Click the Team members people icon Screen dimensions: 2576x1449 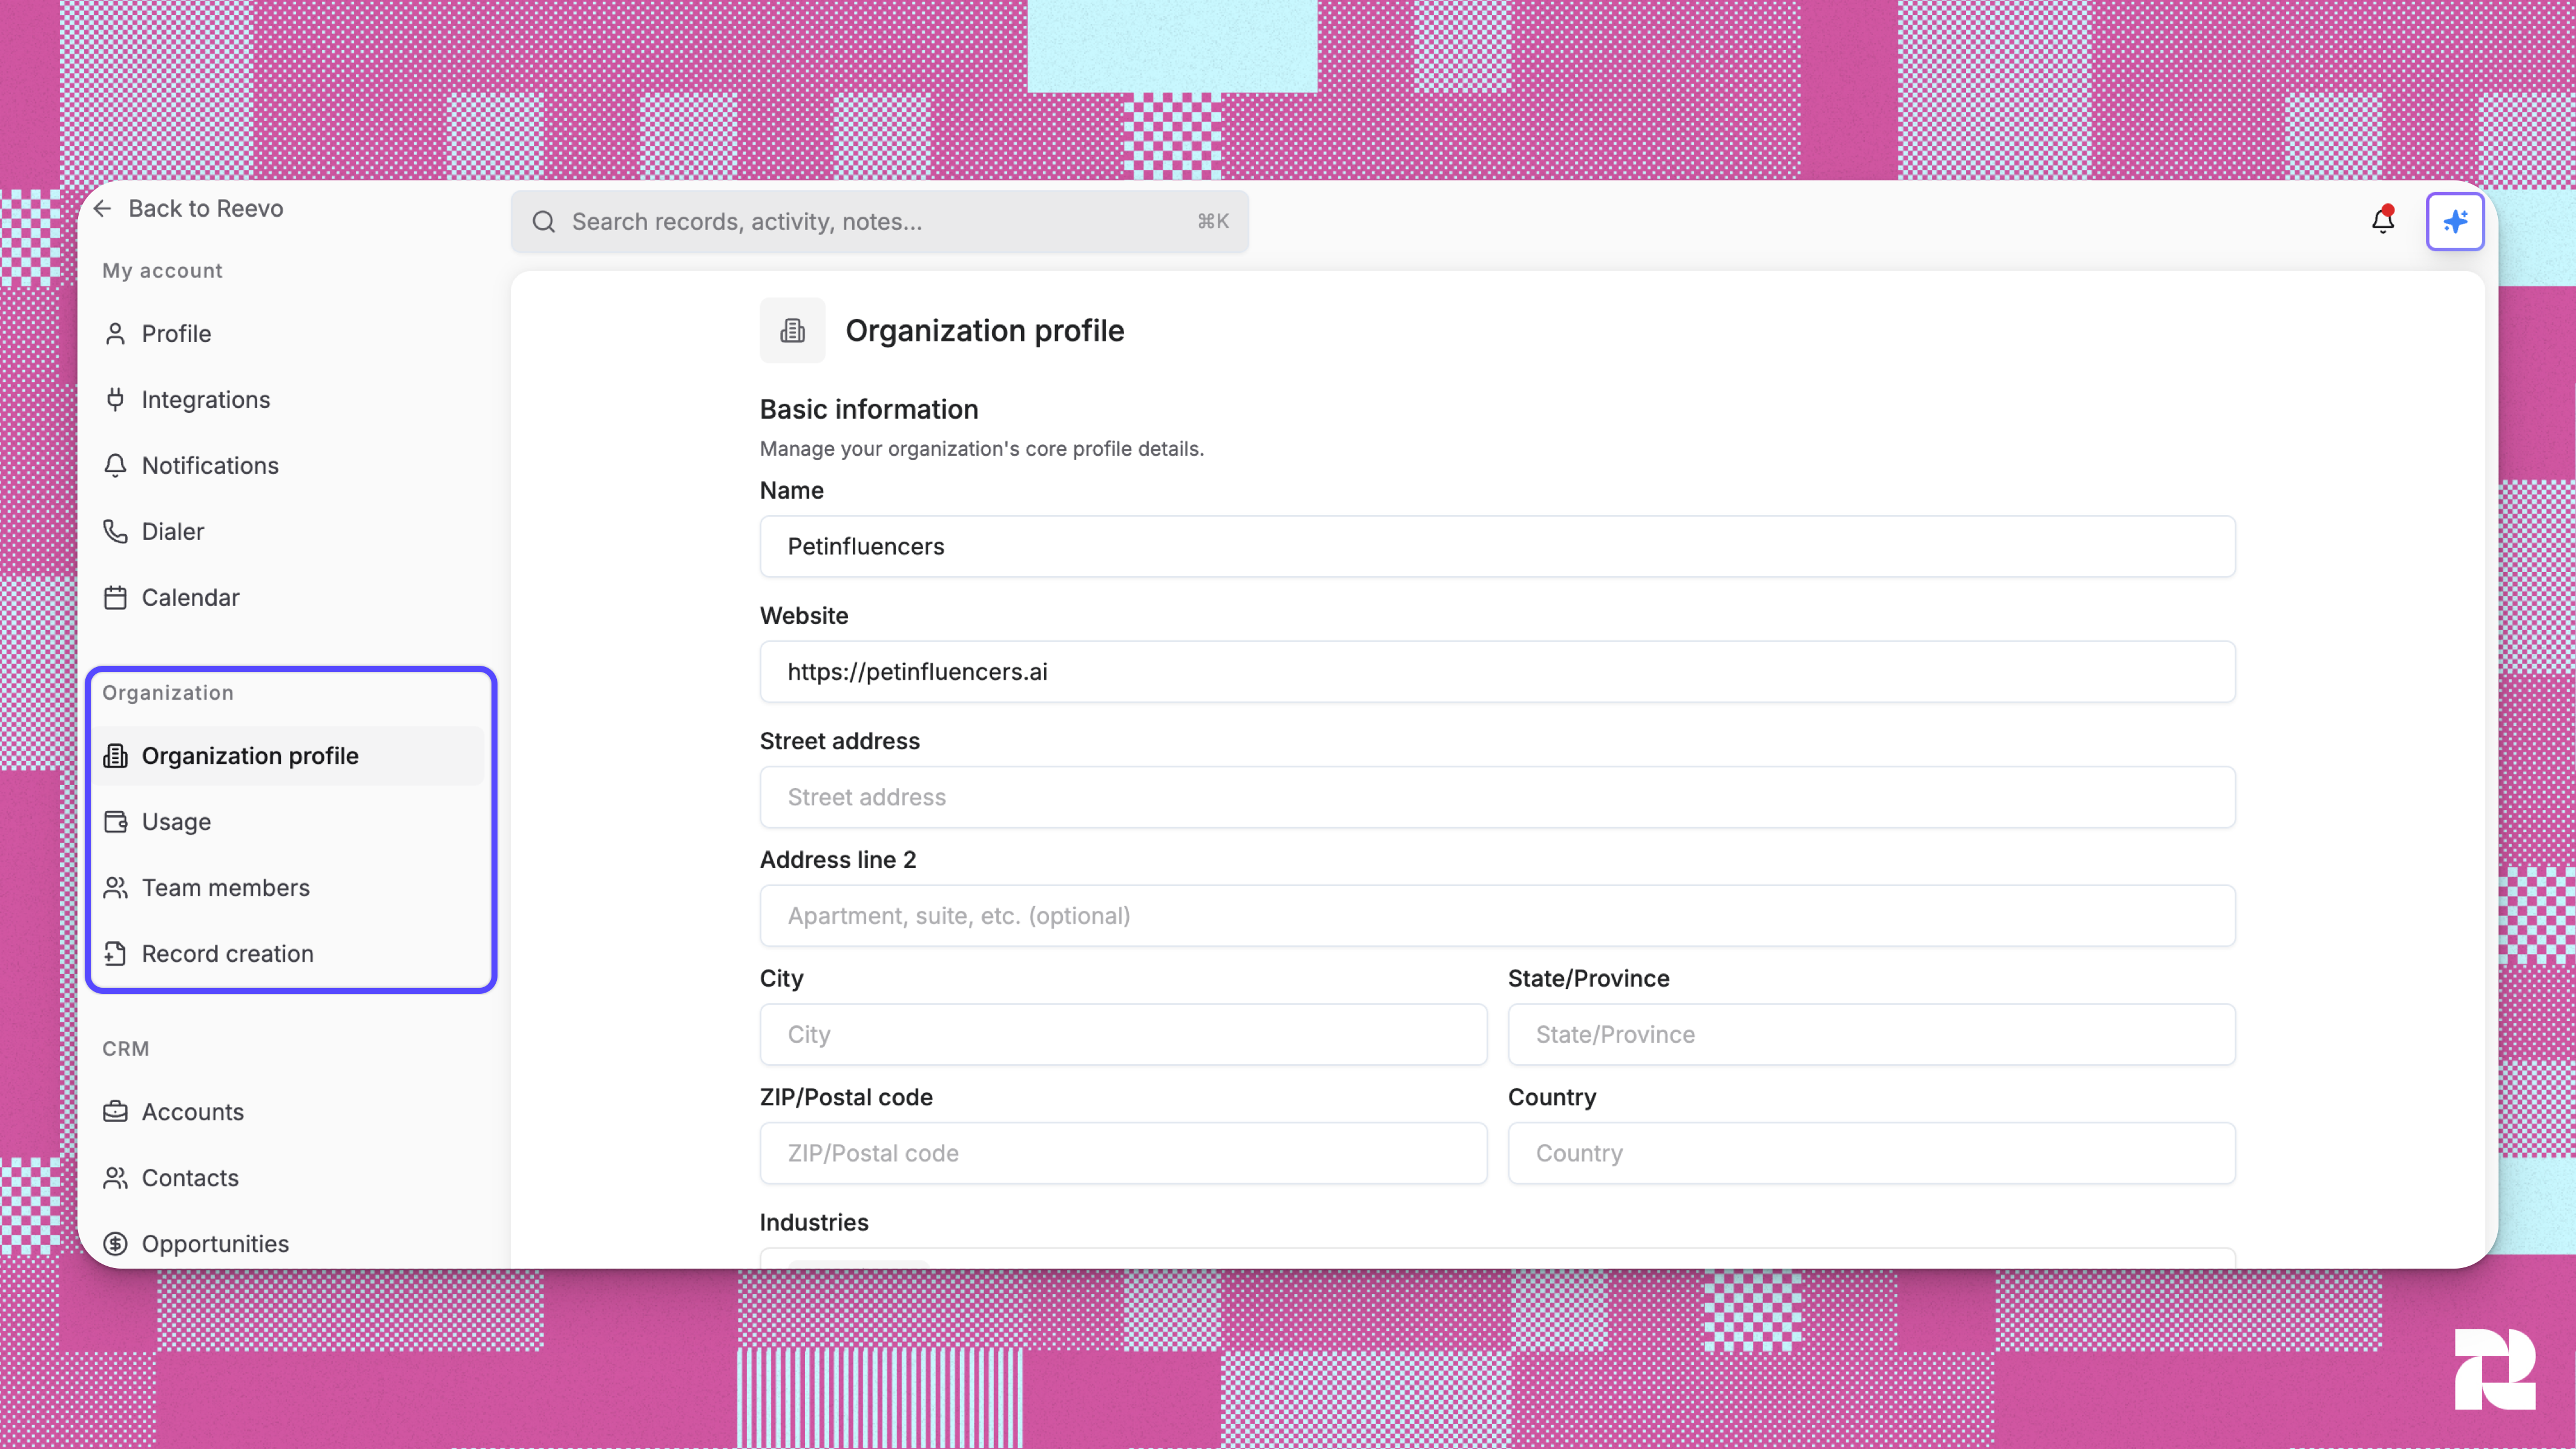[x=115, y=887]
